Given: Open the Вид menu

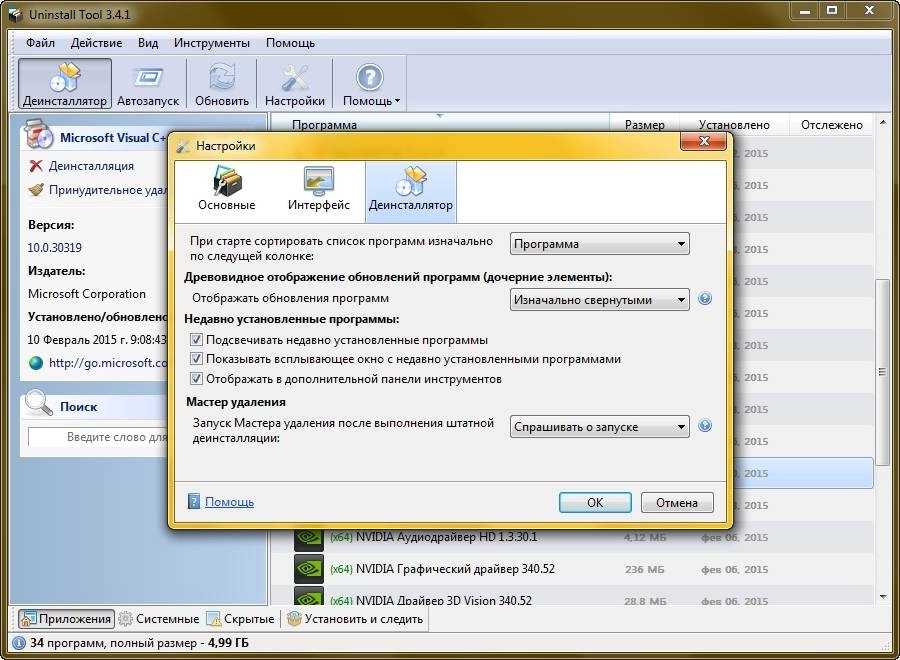Looking at the screenshot, I should click(x=148, y=43).
